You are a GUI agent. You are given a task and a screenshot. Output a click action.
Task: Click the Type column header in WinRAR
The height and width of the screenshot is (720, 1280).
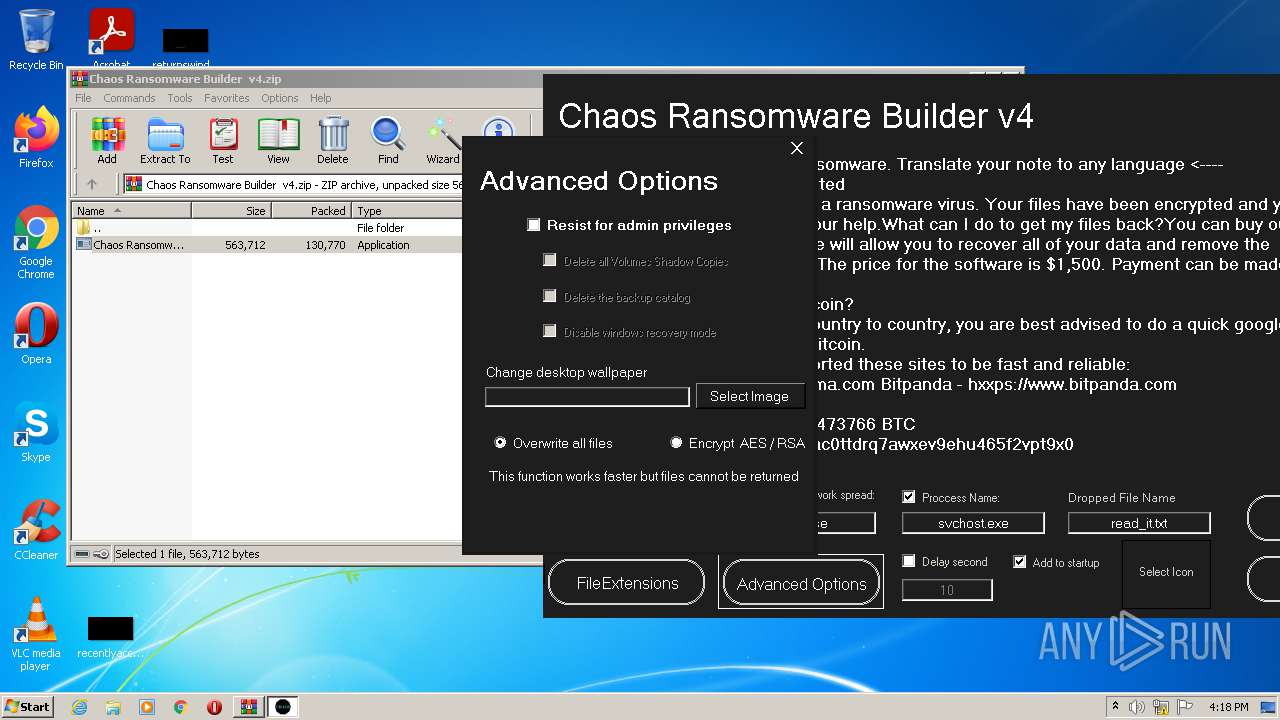[x=407, y=211]
